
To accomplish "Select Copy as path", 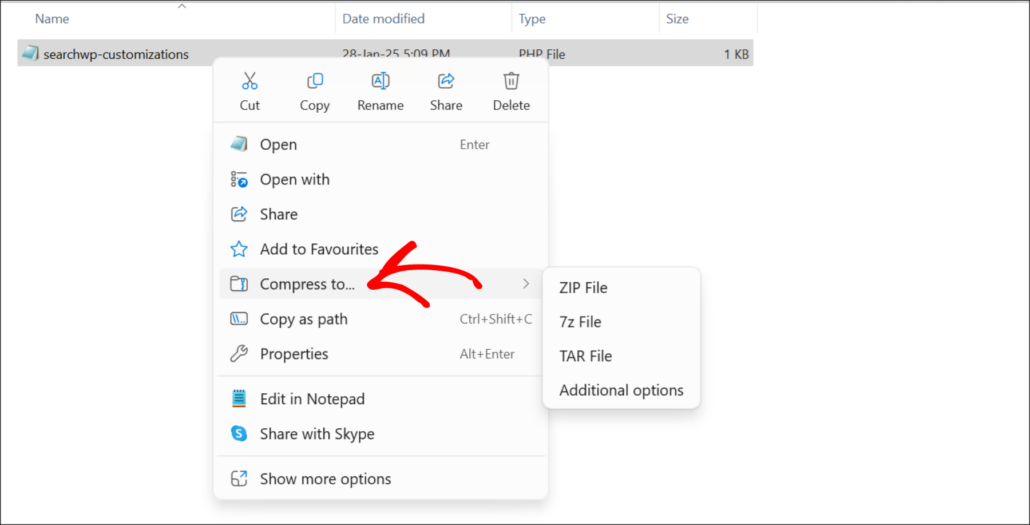I will click(x=380, y=319).
